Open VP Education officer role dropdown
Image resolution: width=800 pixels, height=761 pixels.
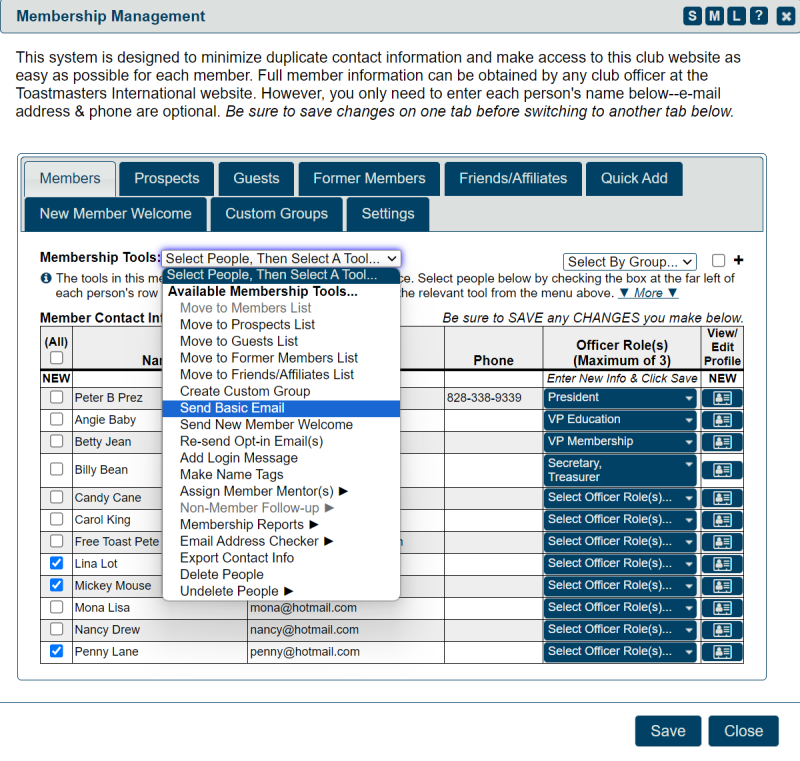point(620,419)
